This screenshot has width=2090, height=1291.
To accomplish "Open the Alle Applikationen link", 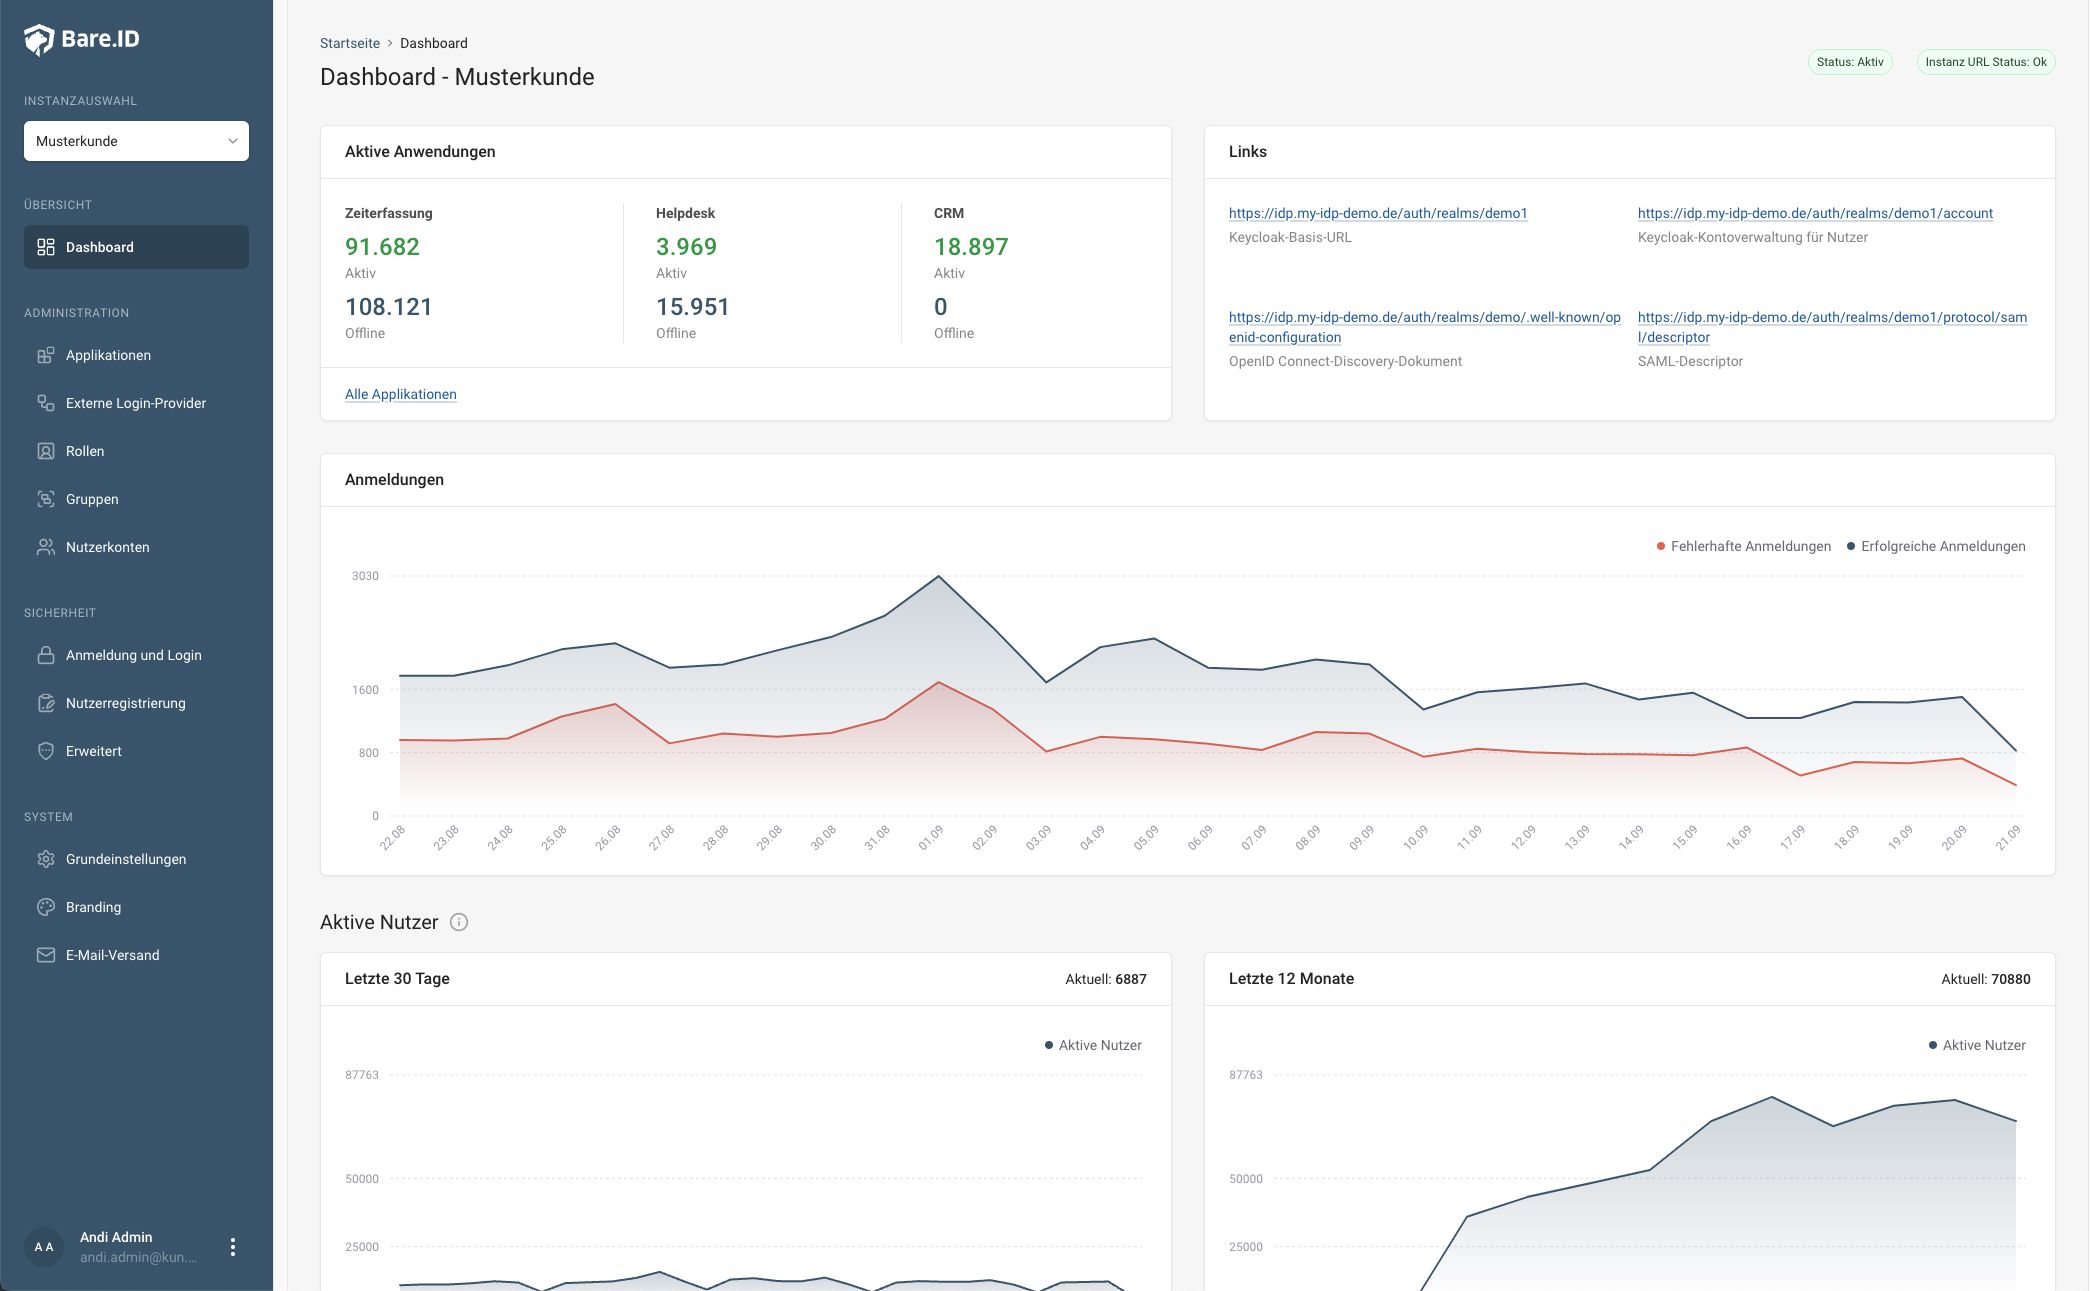I will (401, 394).
